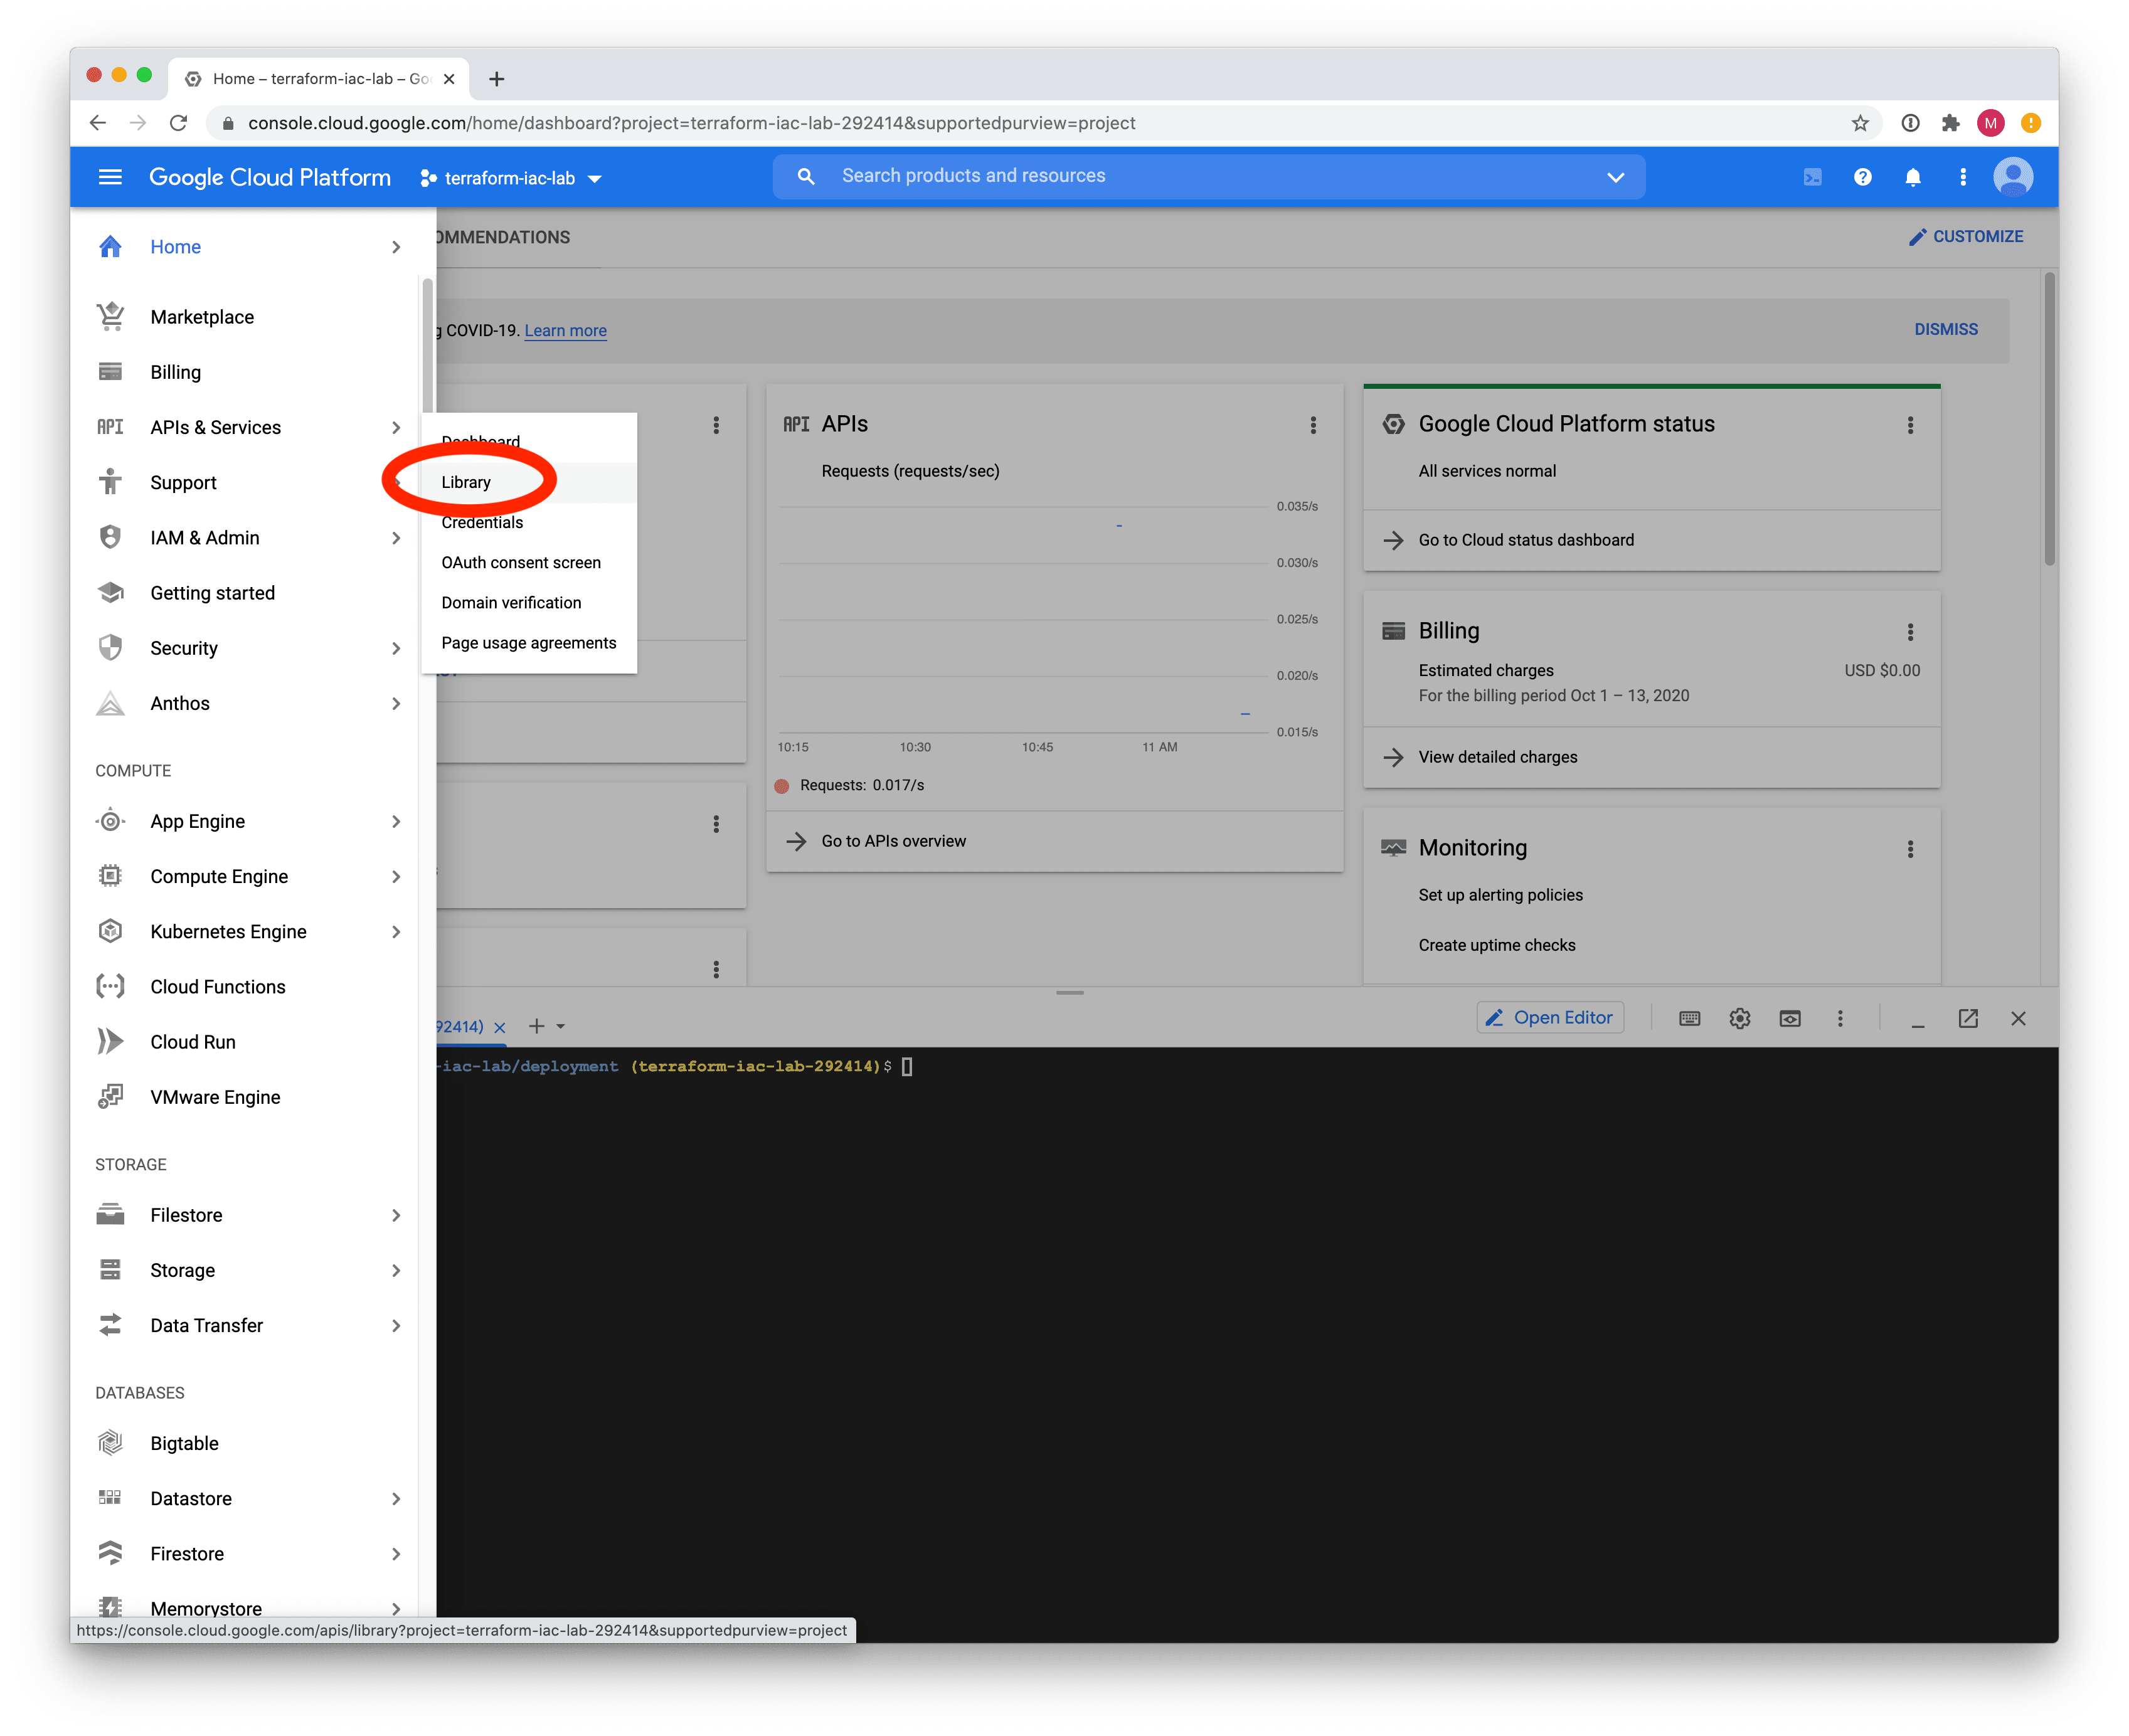
Task: Open the terraform-iac-lab project selector dropdown
Action: [510, 178]
